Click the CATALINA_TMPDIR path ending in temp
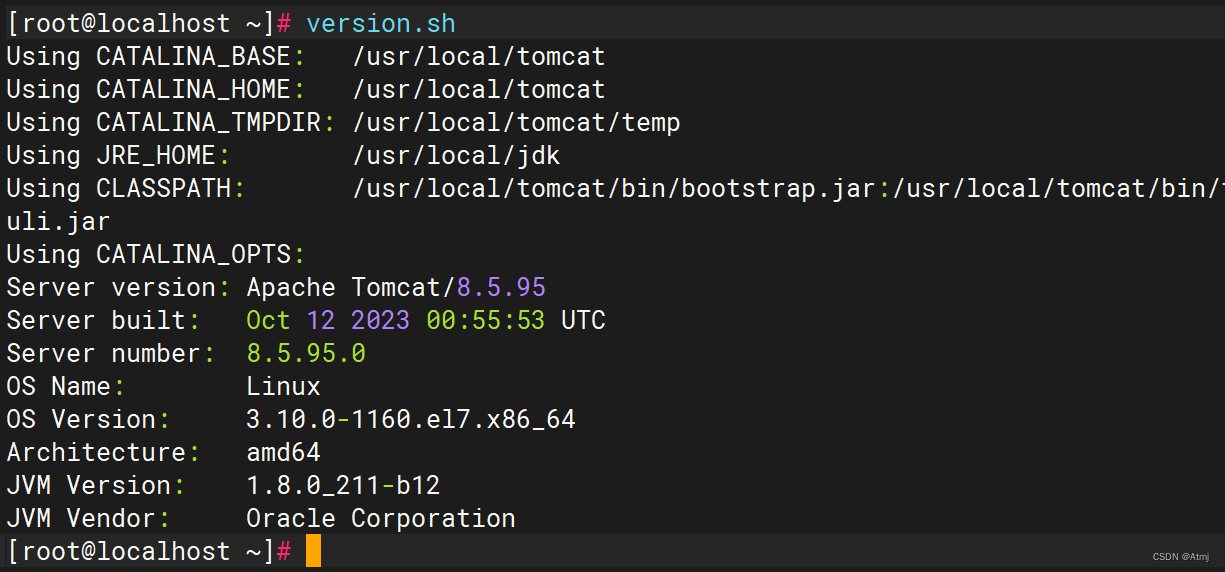1225x572 pixels. click(516, 122)
